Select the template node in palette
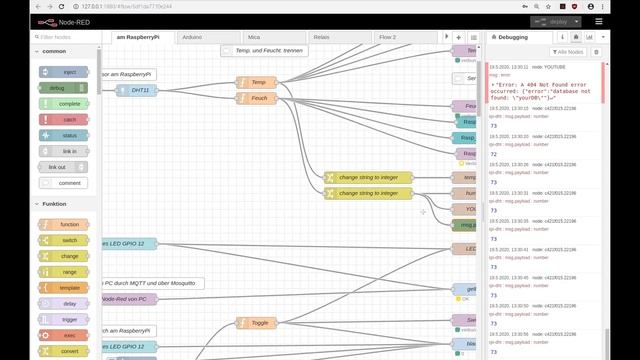Image resolution: width=640 pixels, height=360 pixels. pyautogui.click(x=63, y=288)
